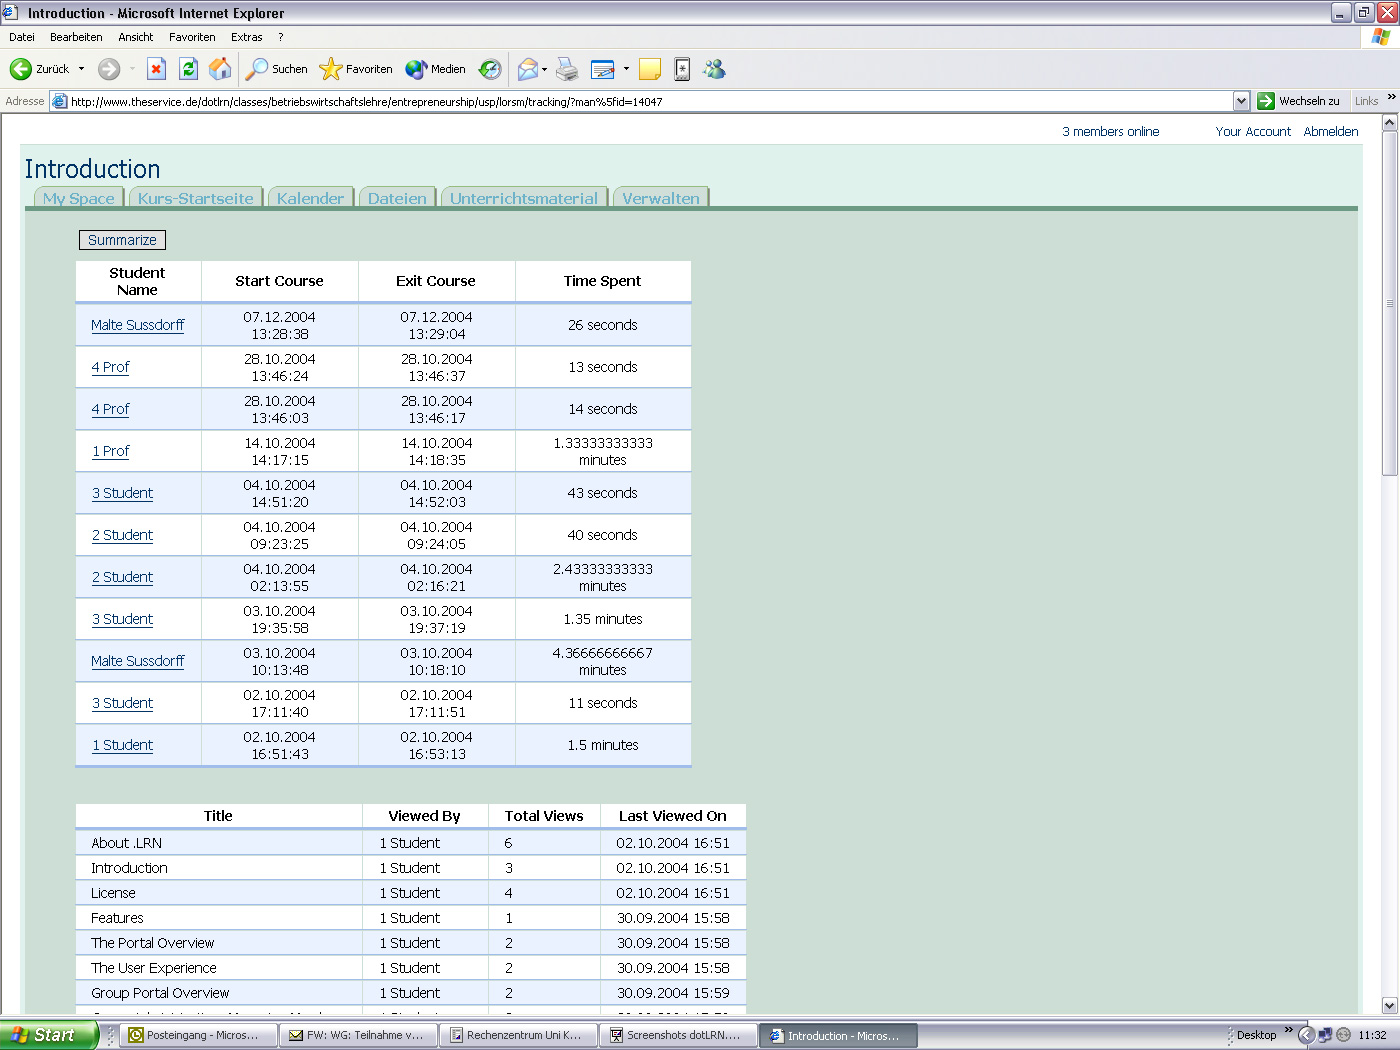Open the Ansicht menu
This screenshot has width=1400, height=1050.
click(x=135, y=37)
